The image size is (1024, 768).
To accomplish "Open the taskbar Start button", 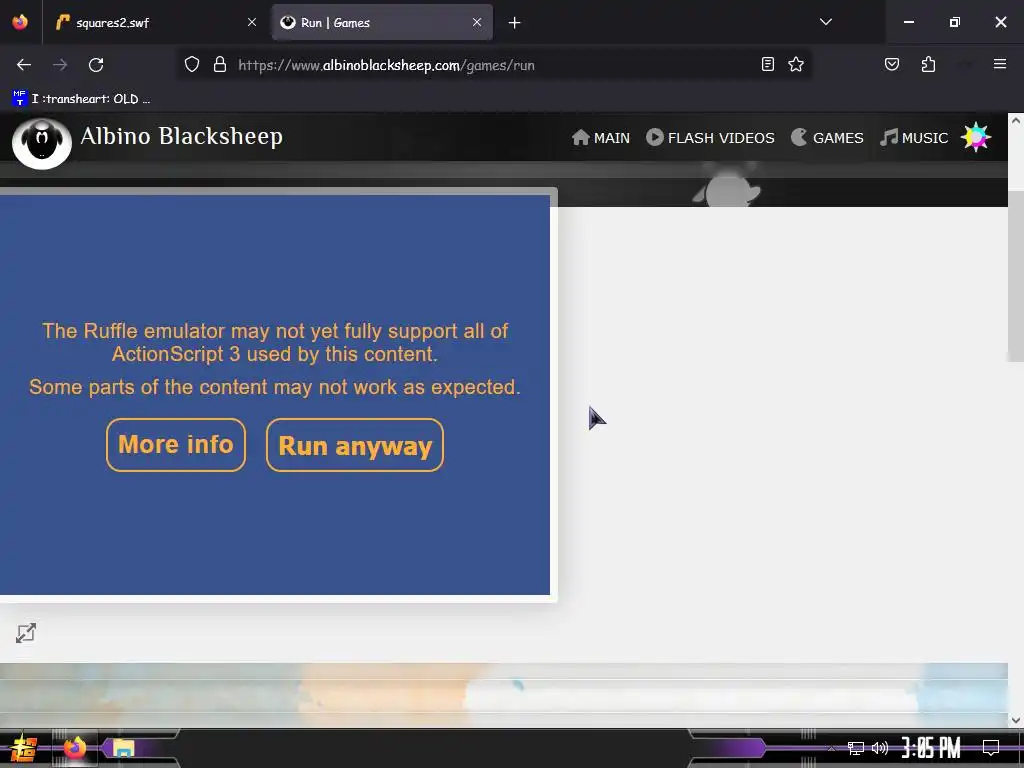I will coord(24,748).
